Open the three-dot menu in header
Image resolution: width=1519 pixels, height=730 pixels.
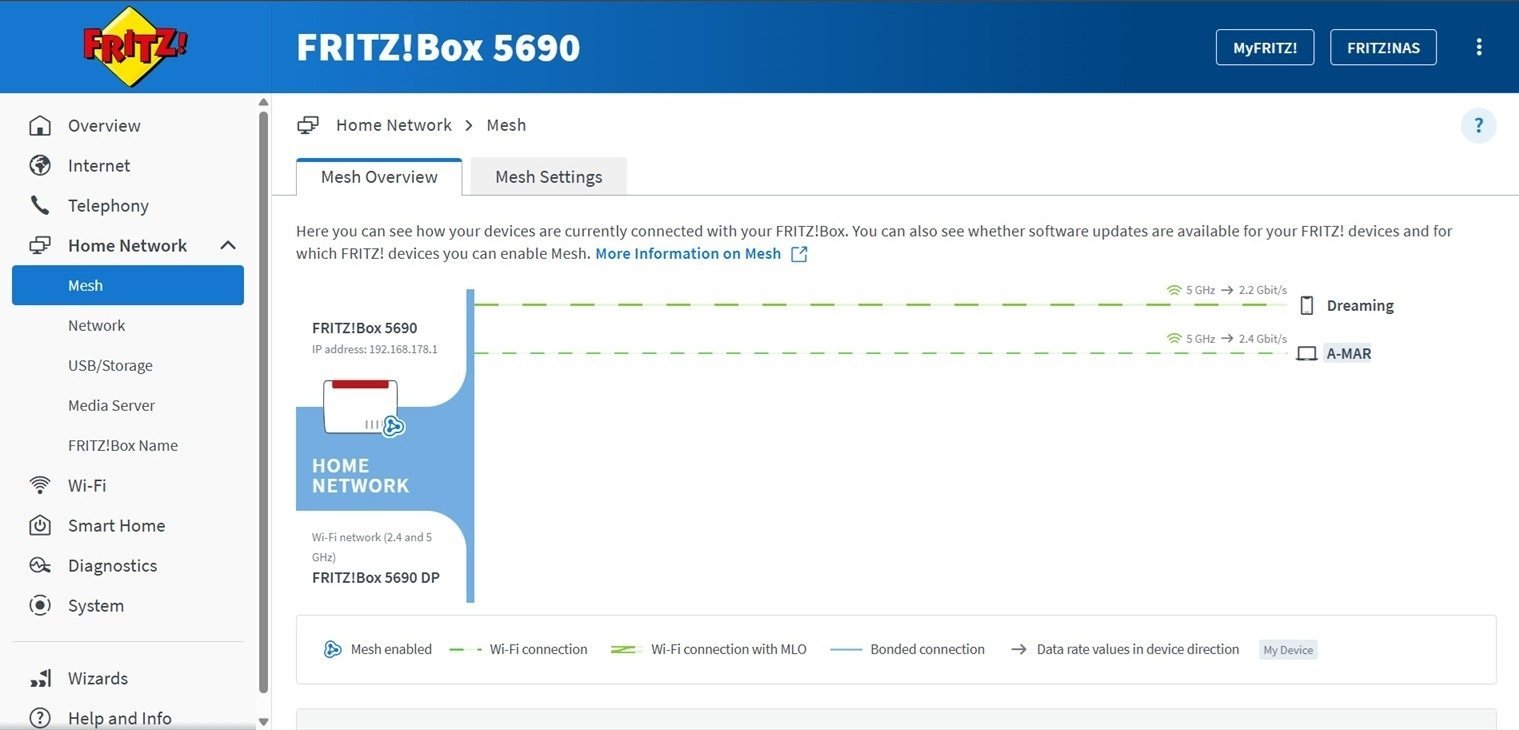[x=1479, y=47]
